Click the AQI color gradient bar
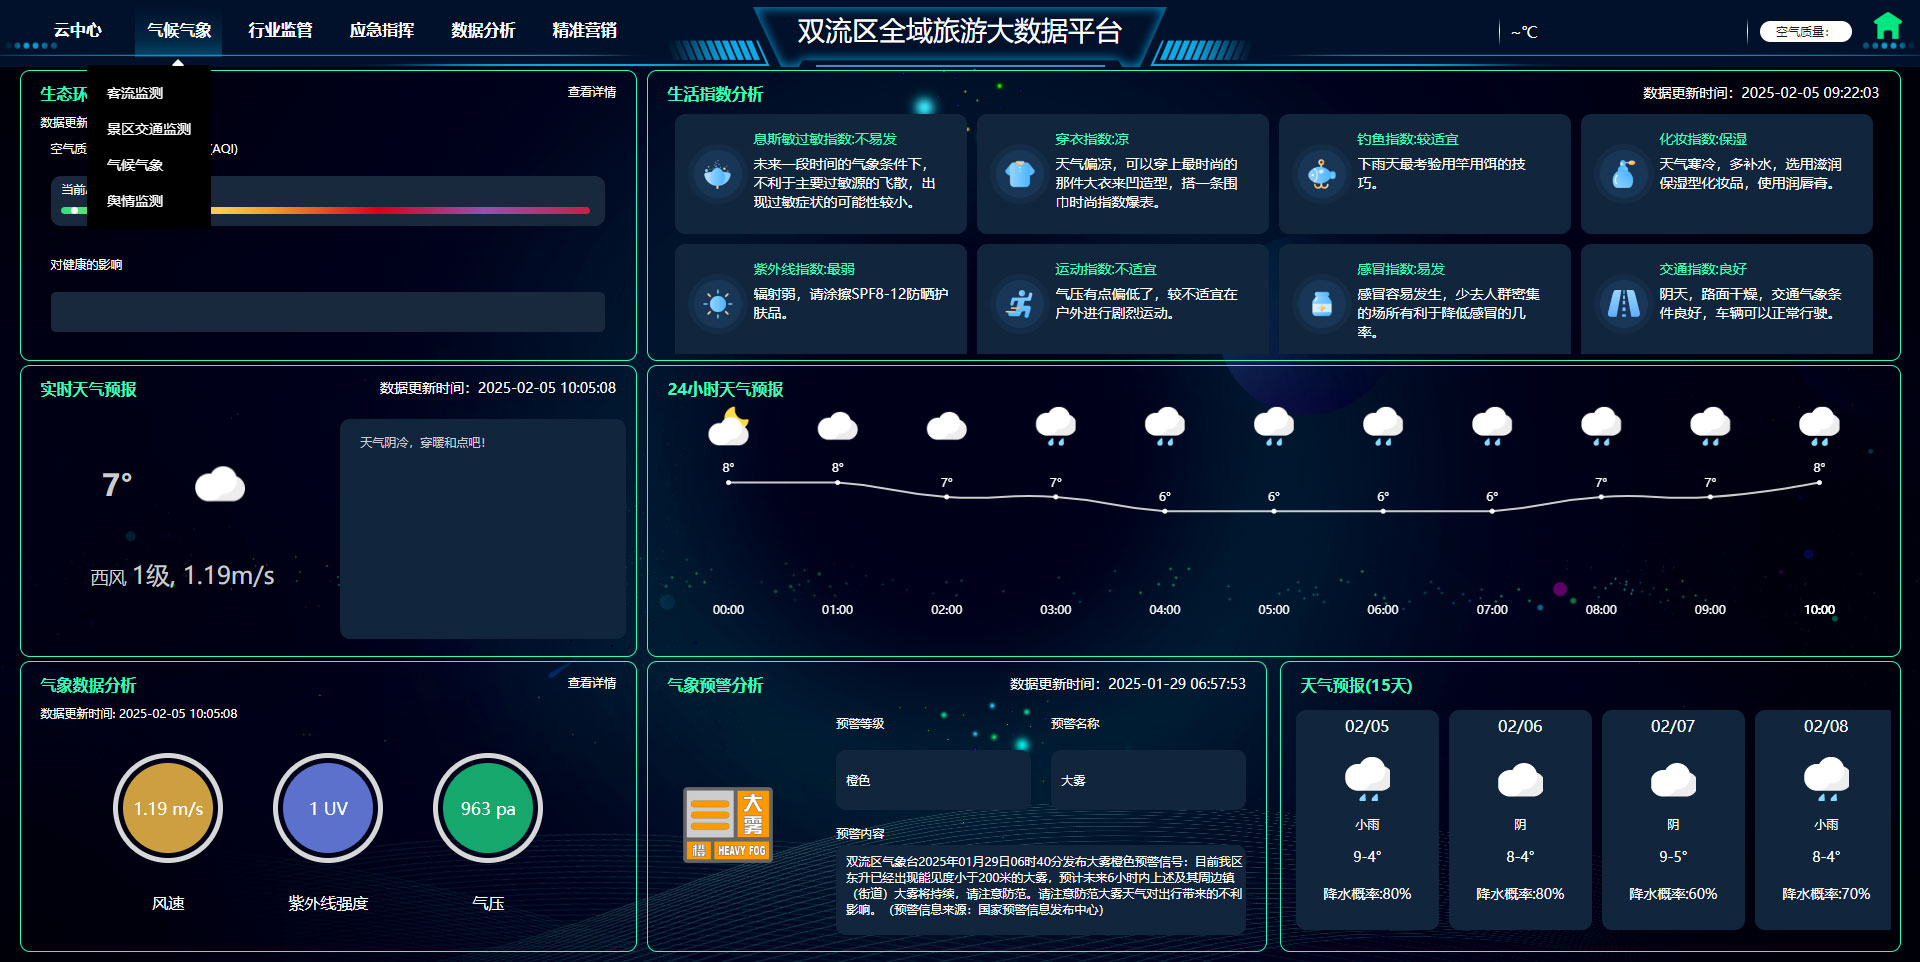 [x=400, y=210]
